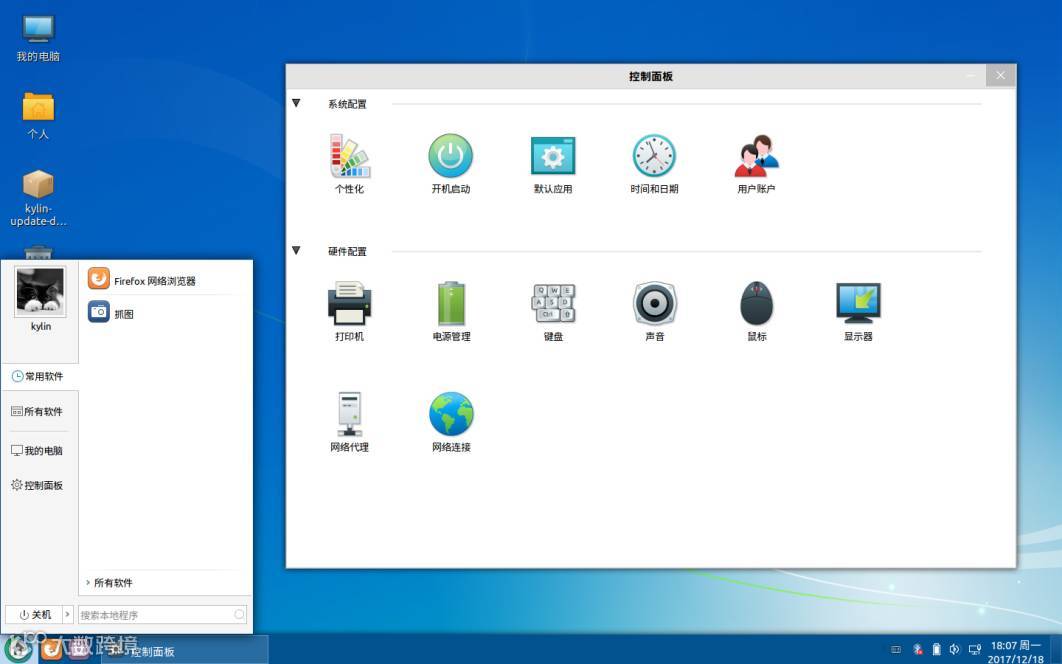Open volume control tray icon
Image resolution: width=1062 pixels, height=664 pixels.
point(954,650)
